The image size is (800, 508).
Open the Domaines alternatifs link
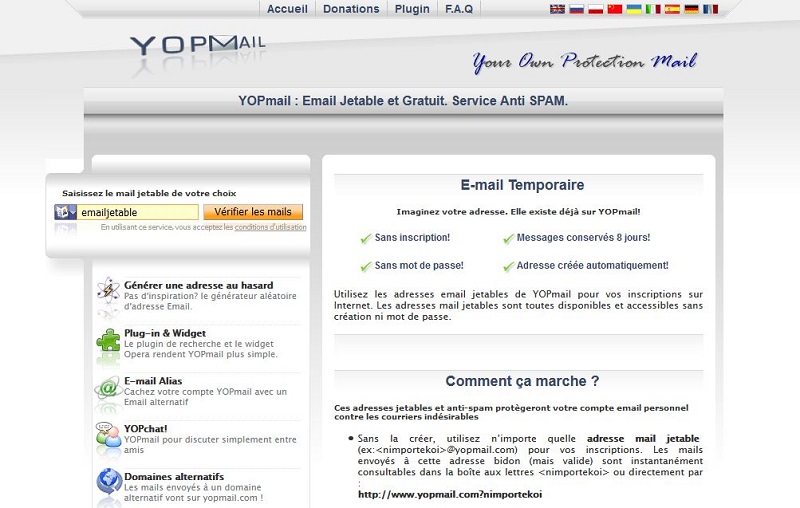pos(174,477)
